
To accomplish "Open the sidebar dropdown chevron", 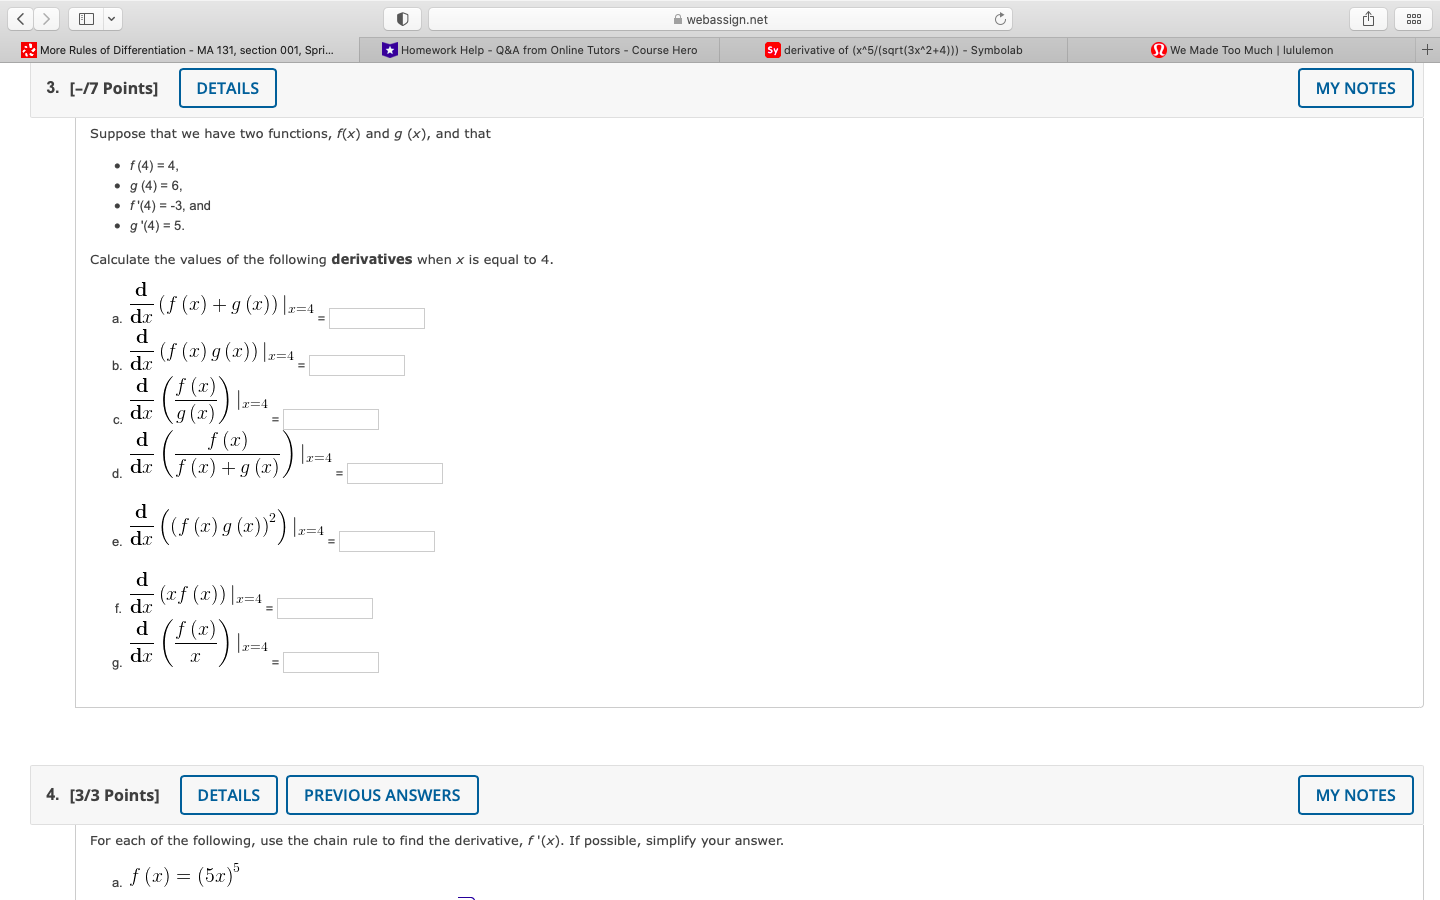I will (x=110, y=18).
